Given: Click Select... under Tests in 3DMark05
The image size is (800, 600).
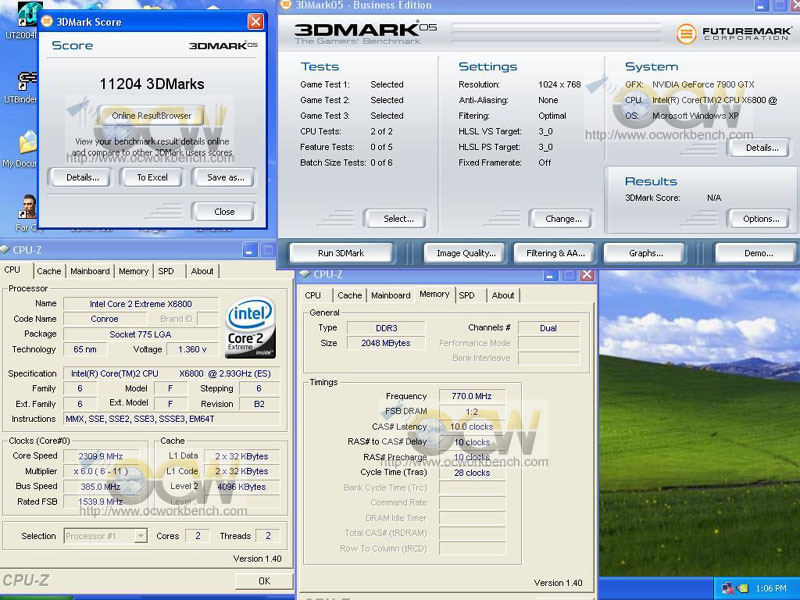Looking at the screenshot, I should click(398, 219).
